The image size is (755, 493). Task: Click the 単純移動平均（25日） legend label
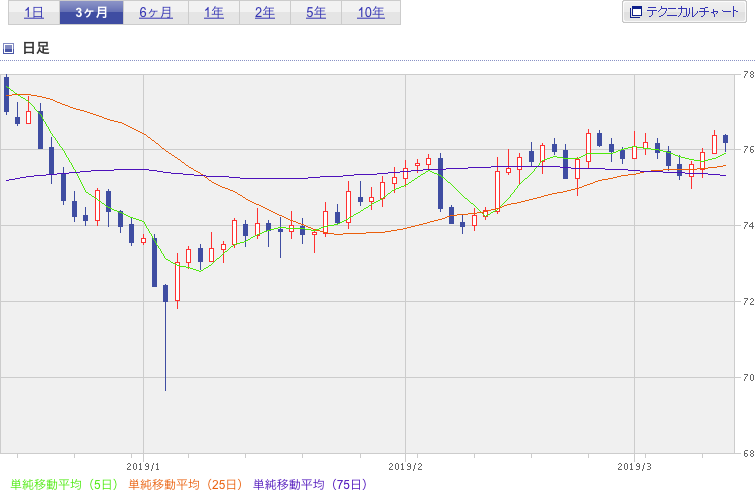point(185,484)
